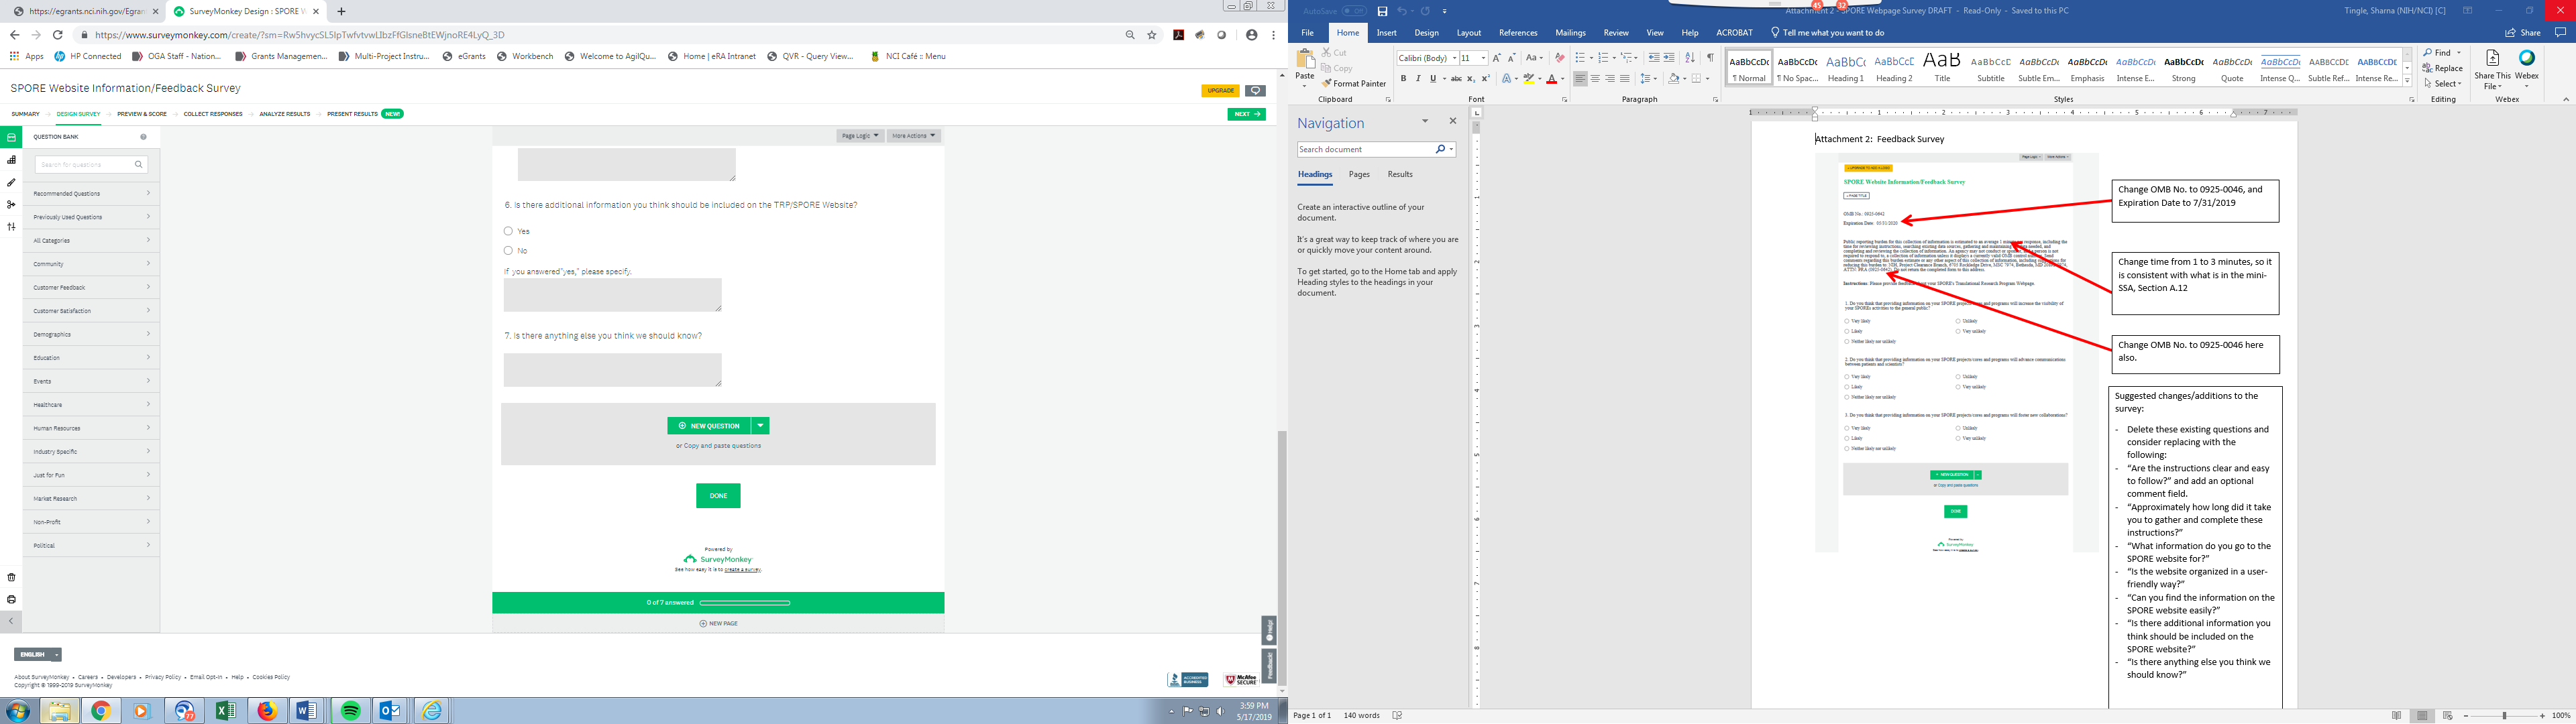Open the Page Logic dropdown
The width and height of the screenshot is (2576, 724).
pos(860,136)
